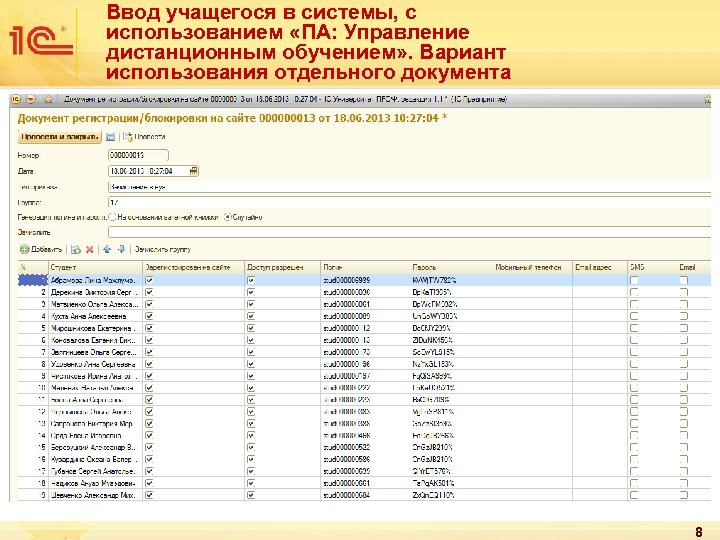
Task: Toggle access-allowed checkbox in row 2
Action: [x=251, y=292]
